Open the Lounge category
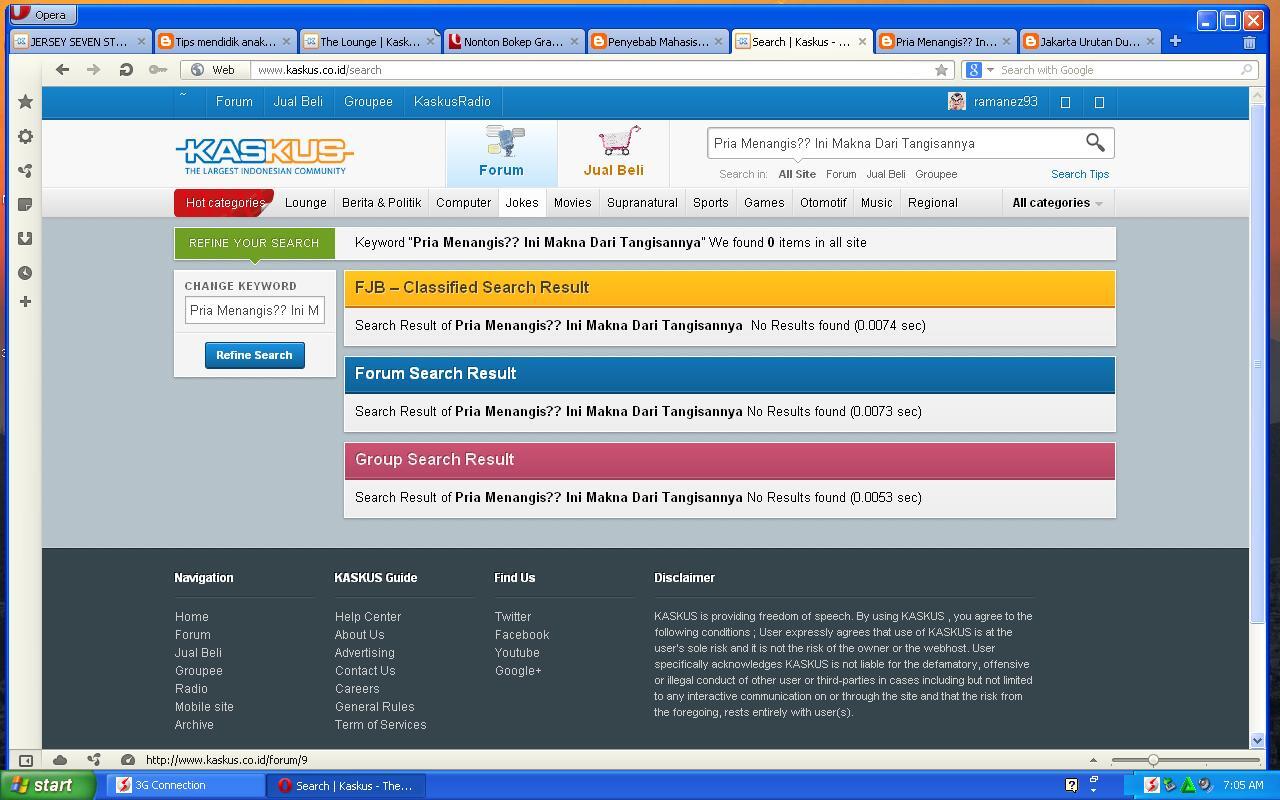 pos(306,203)
